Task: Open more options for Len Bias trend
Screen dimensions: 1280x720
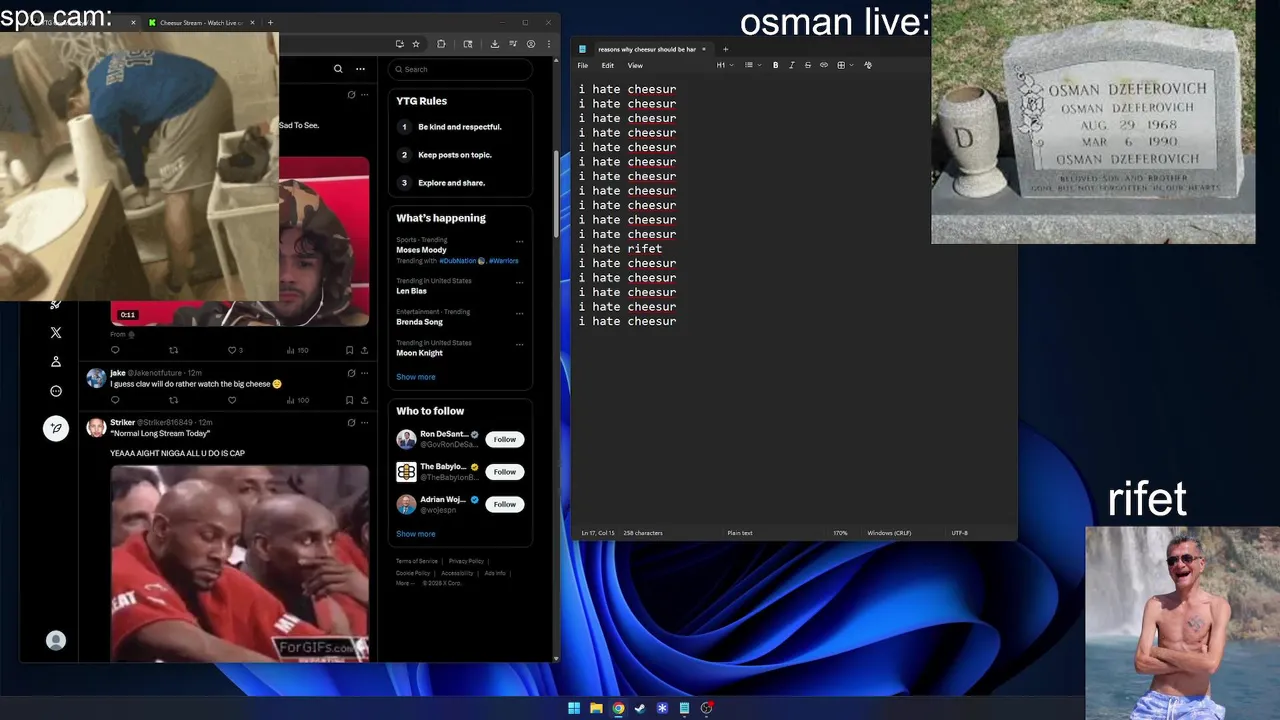Action: point(519,282)
